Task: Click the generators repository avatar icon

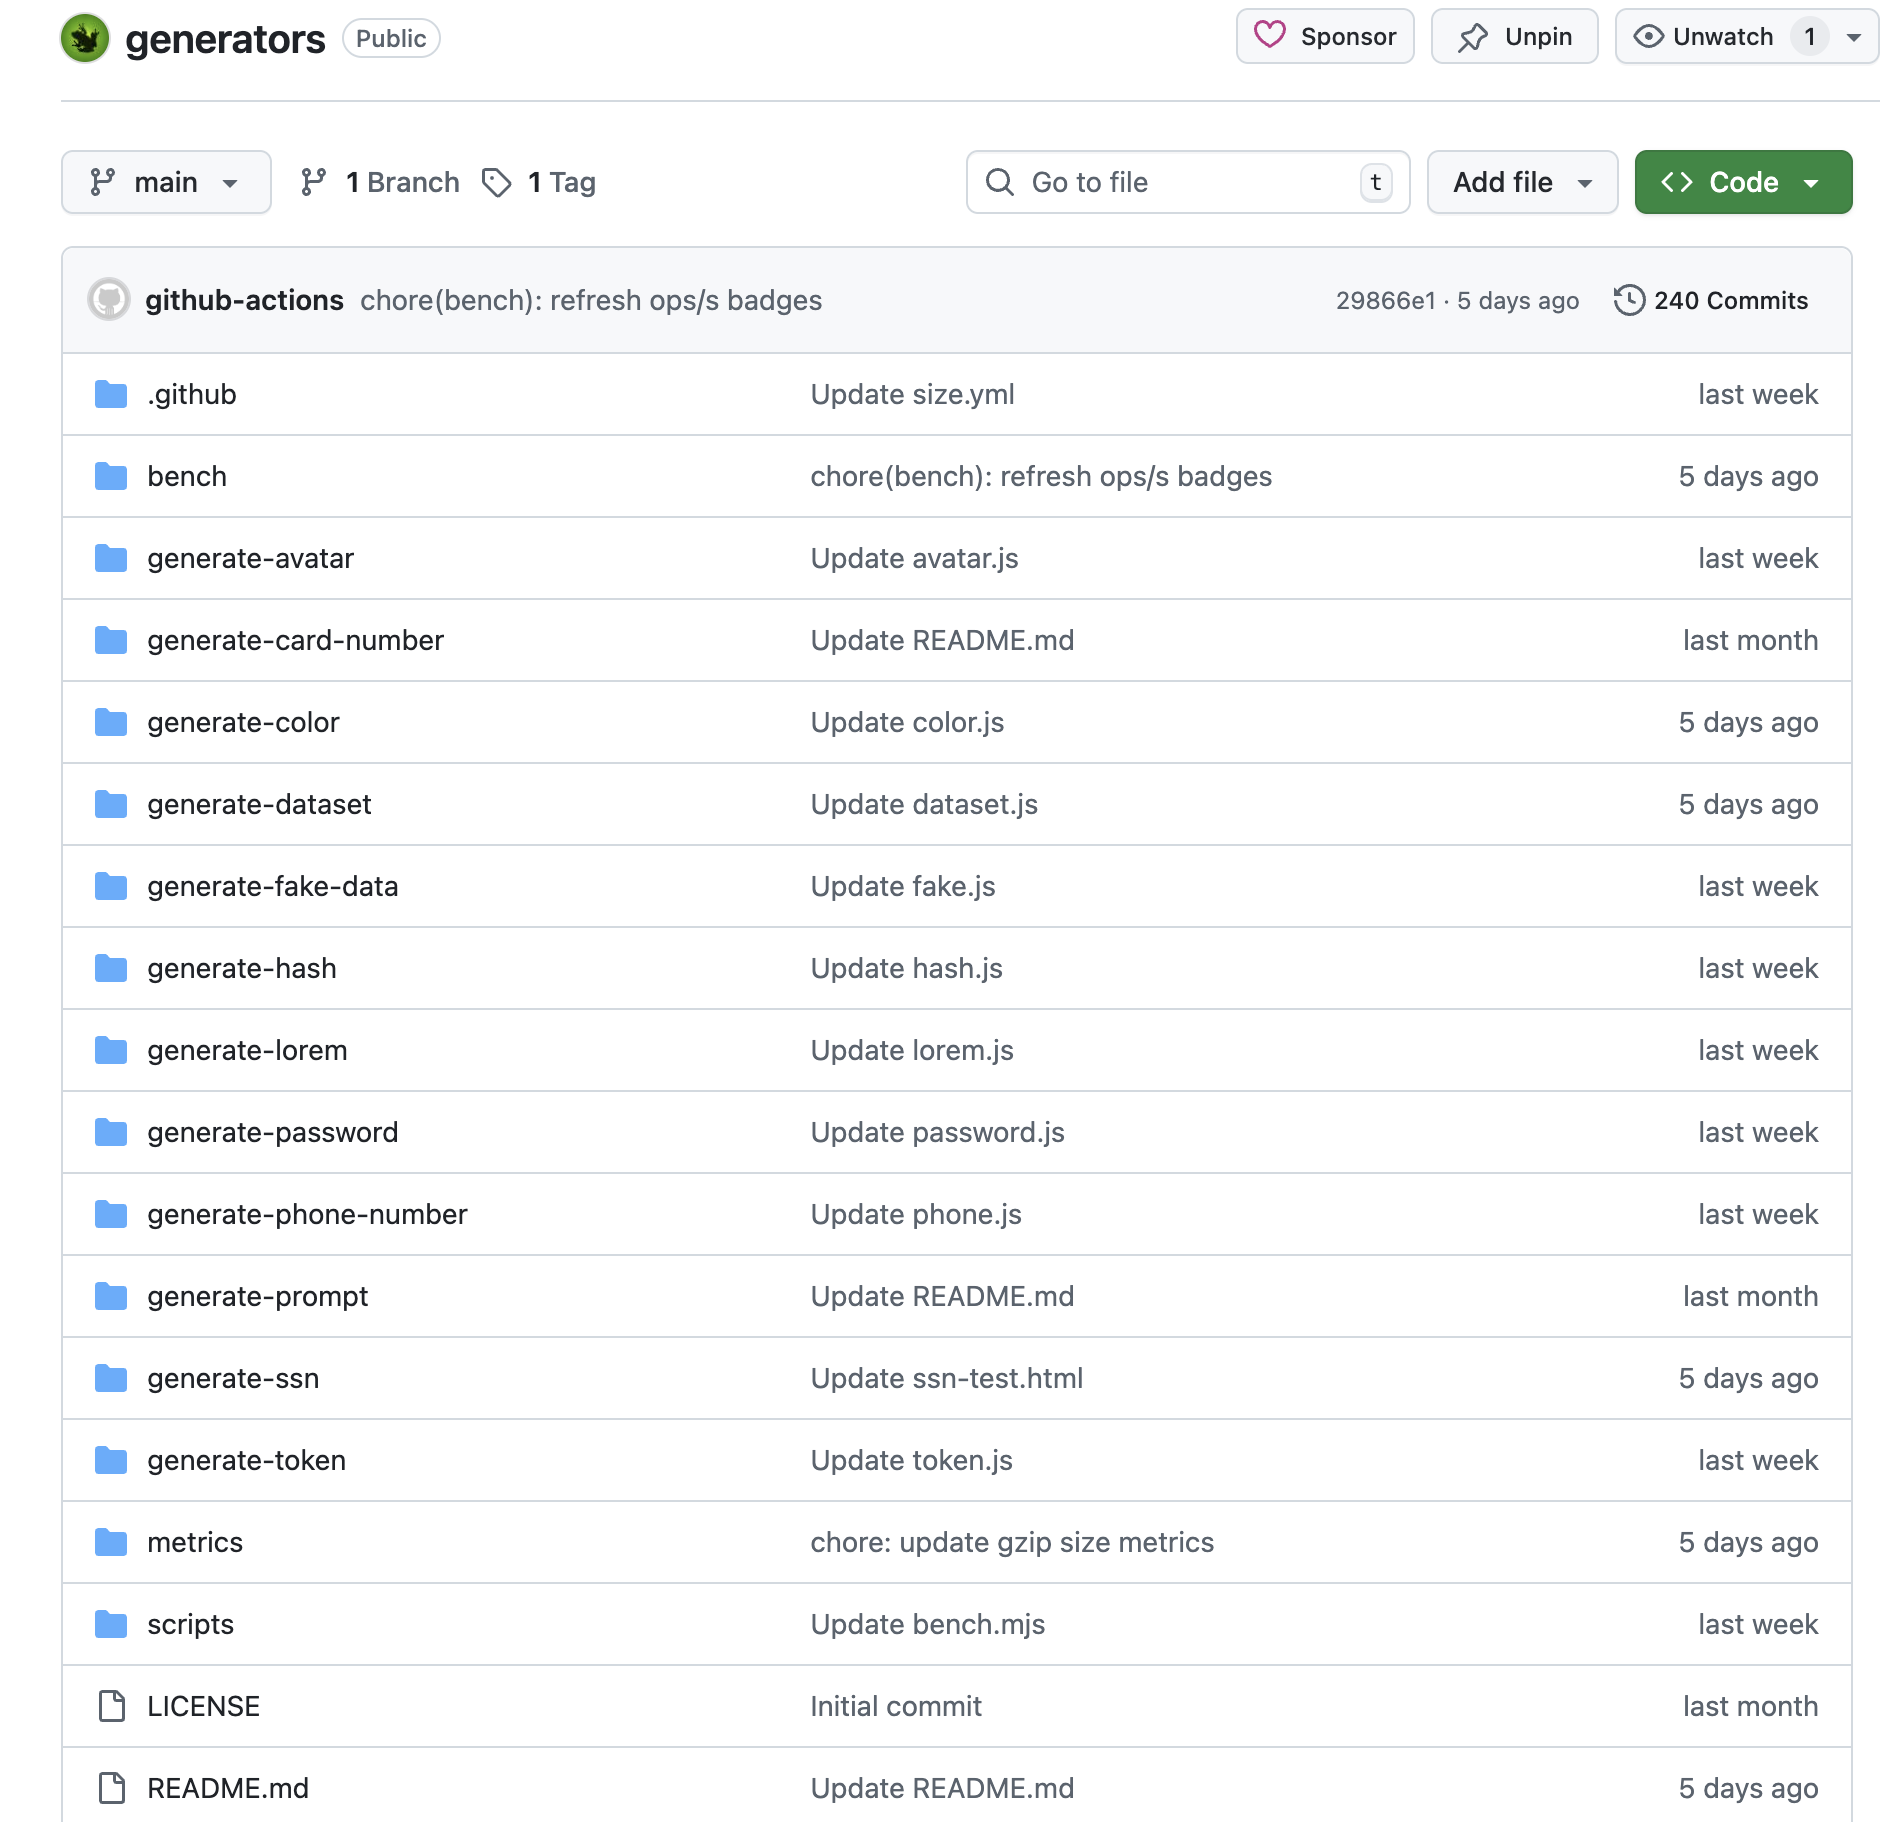Action: tap(86, 38)
